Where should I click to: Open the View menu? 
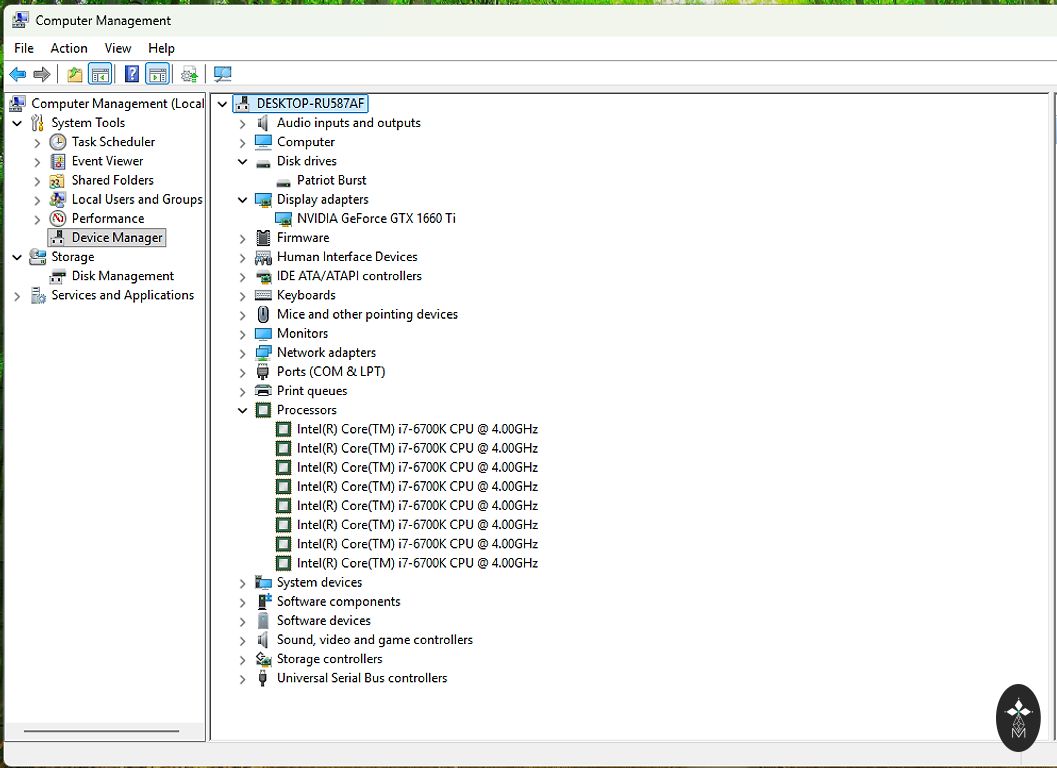click(118, 48)
